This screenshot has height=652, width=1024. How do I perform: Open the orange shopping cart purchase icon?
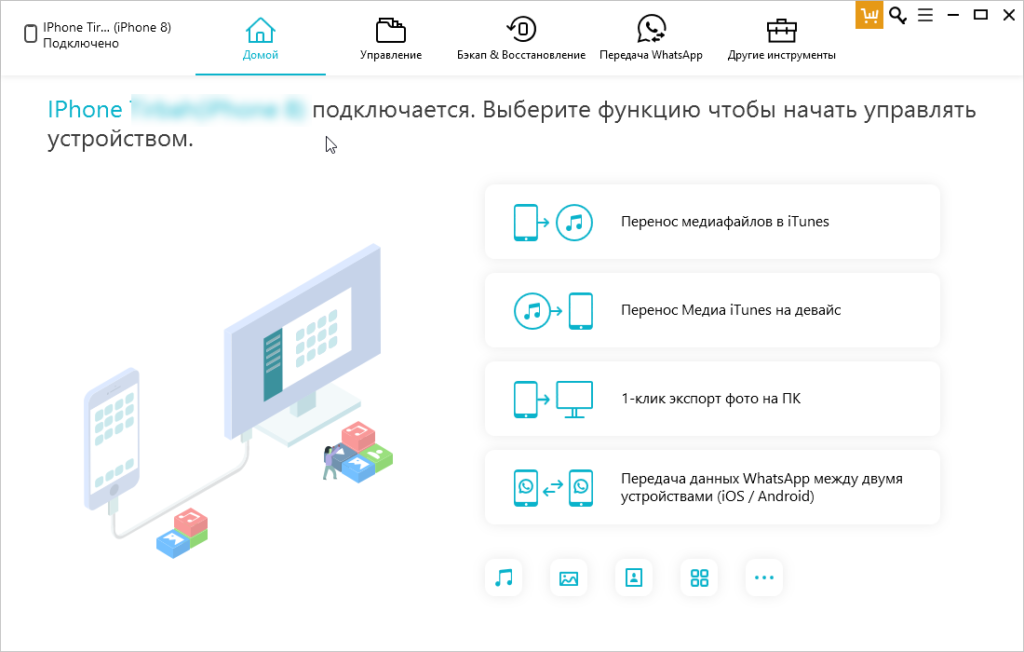tap(868, 15)
